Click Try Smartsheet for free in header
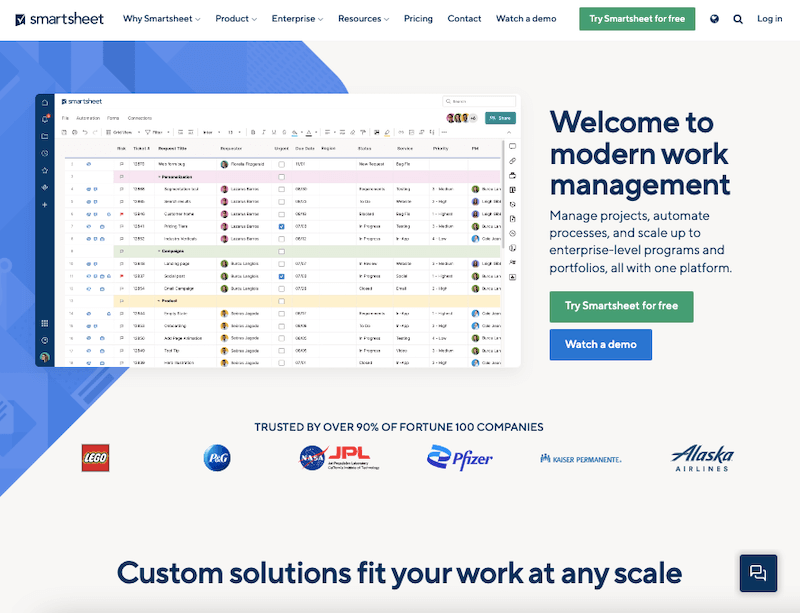The width and height of the screenshot is (800, 613). tap(637, 19)
